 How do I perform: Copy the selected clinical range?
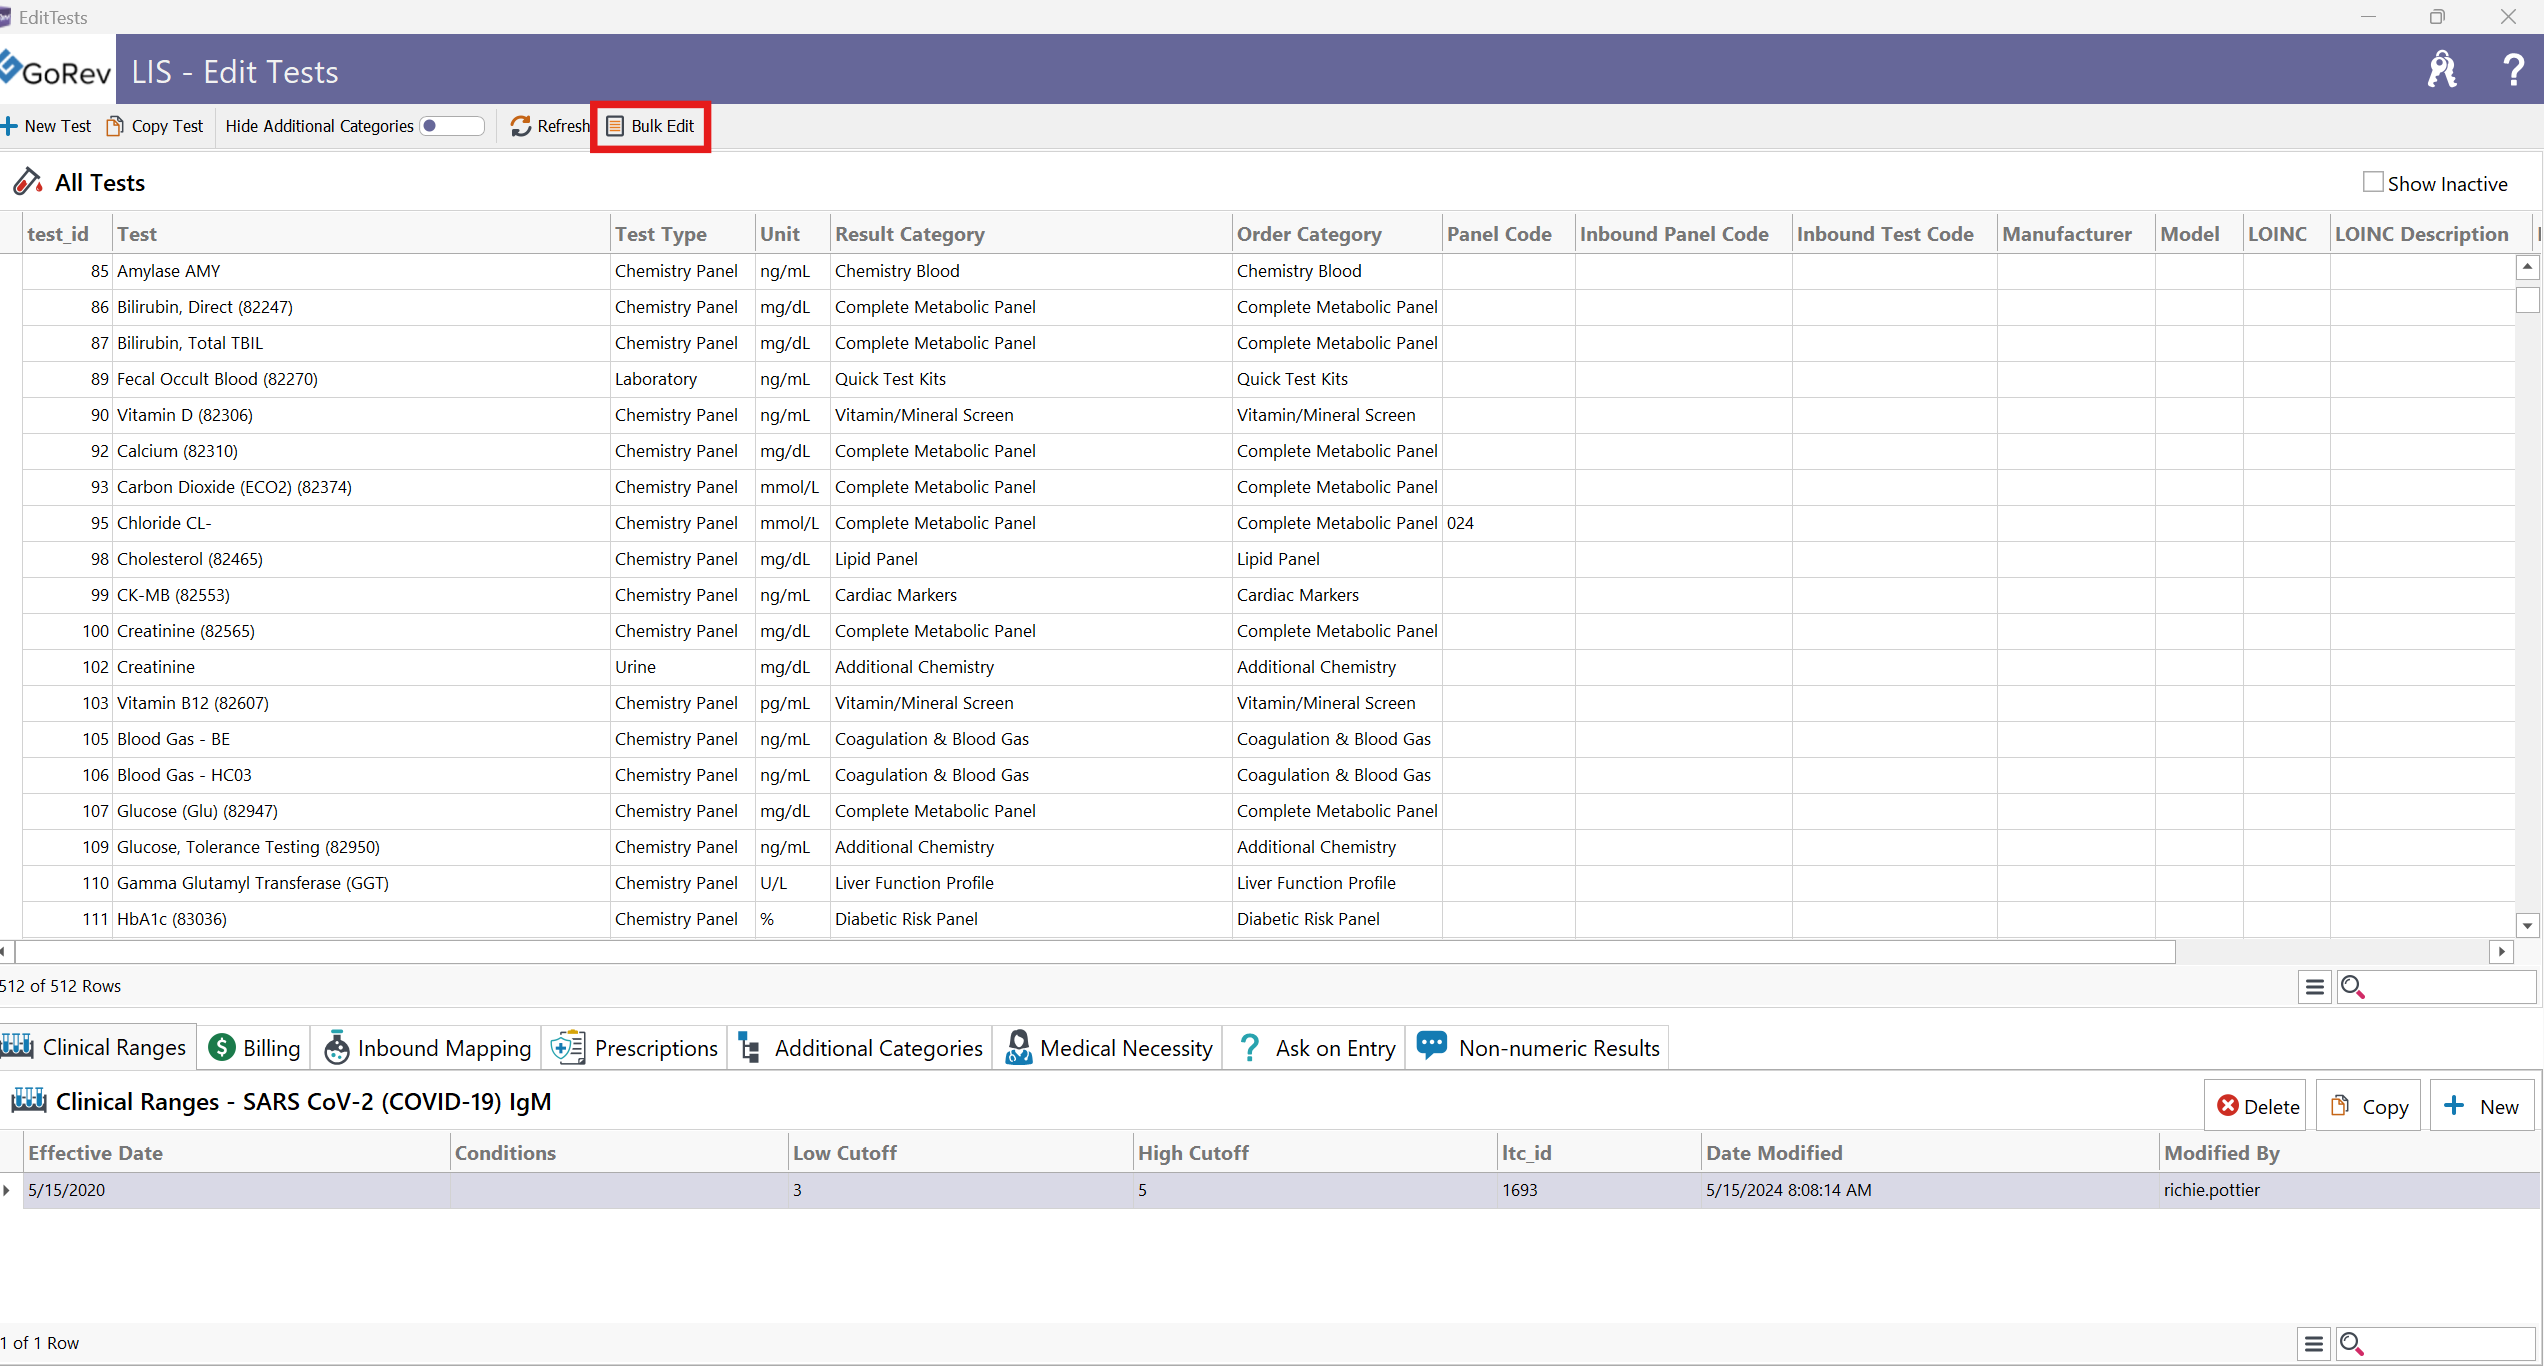point(2368,1106)
